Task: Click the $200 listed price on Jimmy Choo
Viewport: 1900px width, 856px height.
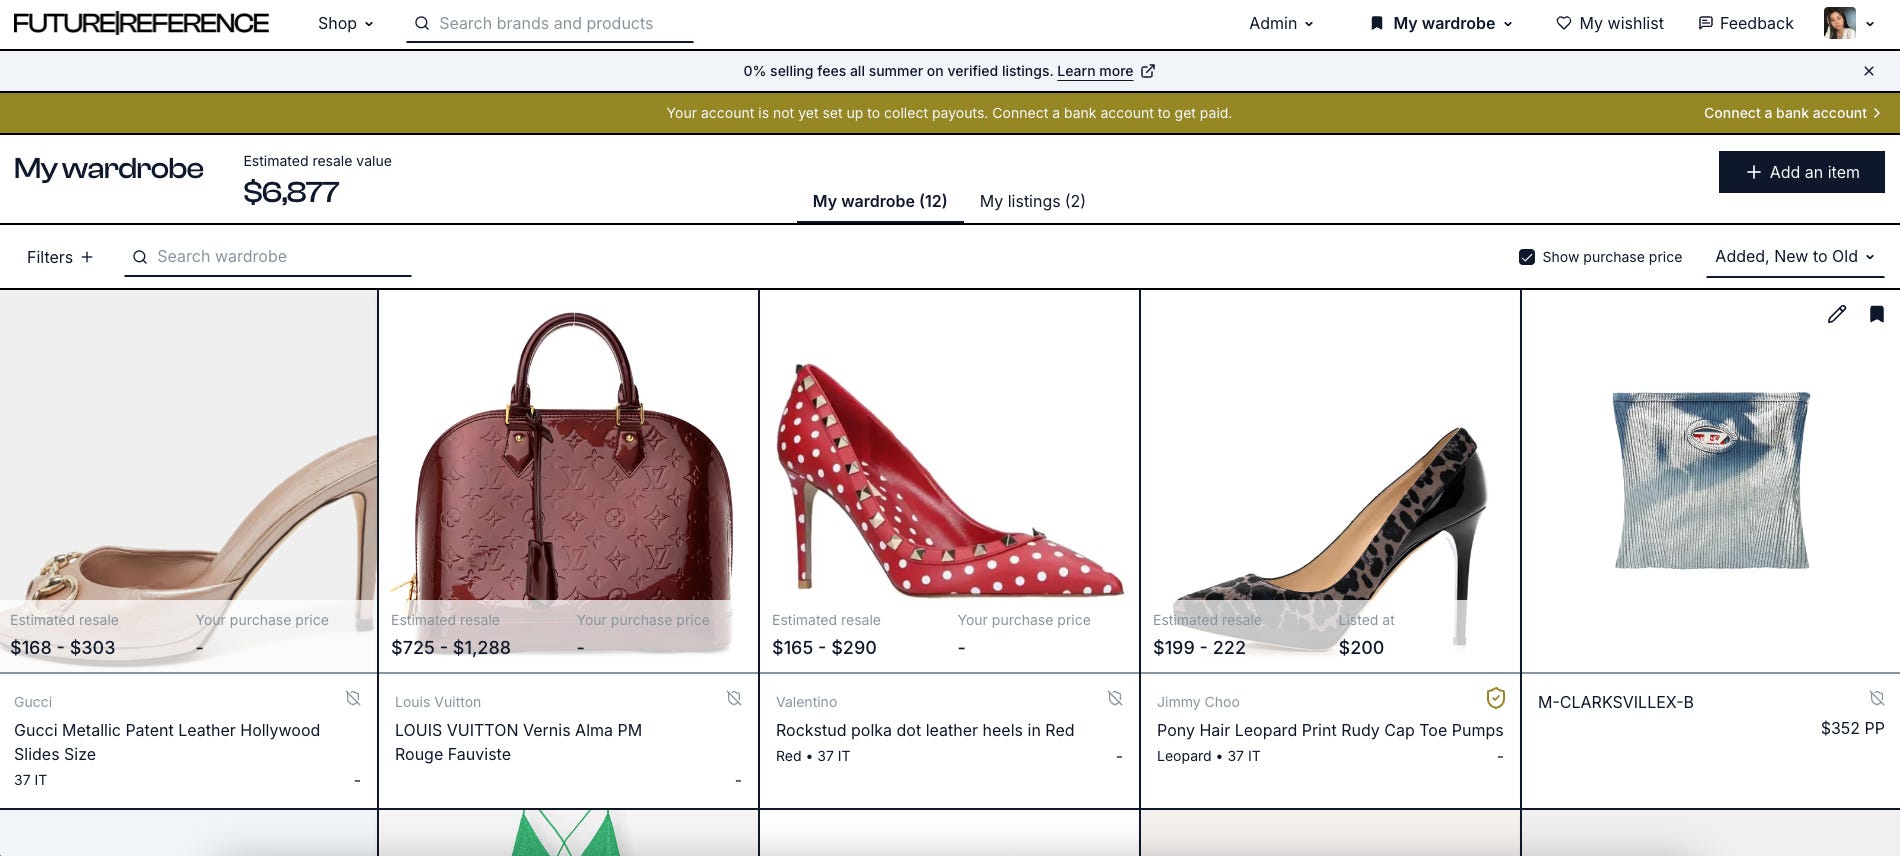Action: point(1361,647)
